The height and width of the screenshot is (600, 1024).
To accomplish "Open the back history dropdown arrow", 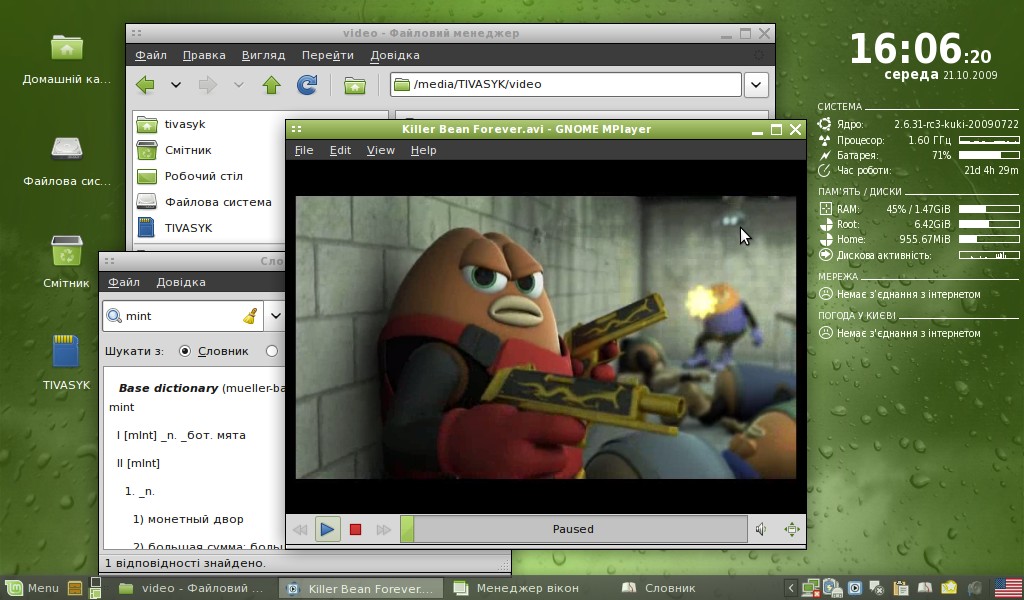I will 176,84.
